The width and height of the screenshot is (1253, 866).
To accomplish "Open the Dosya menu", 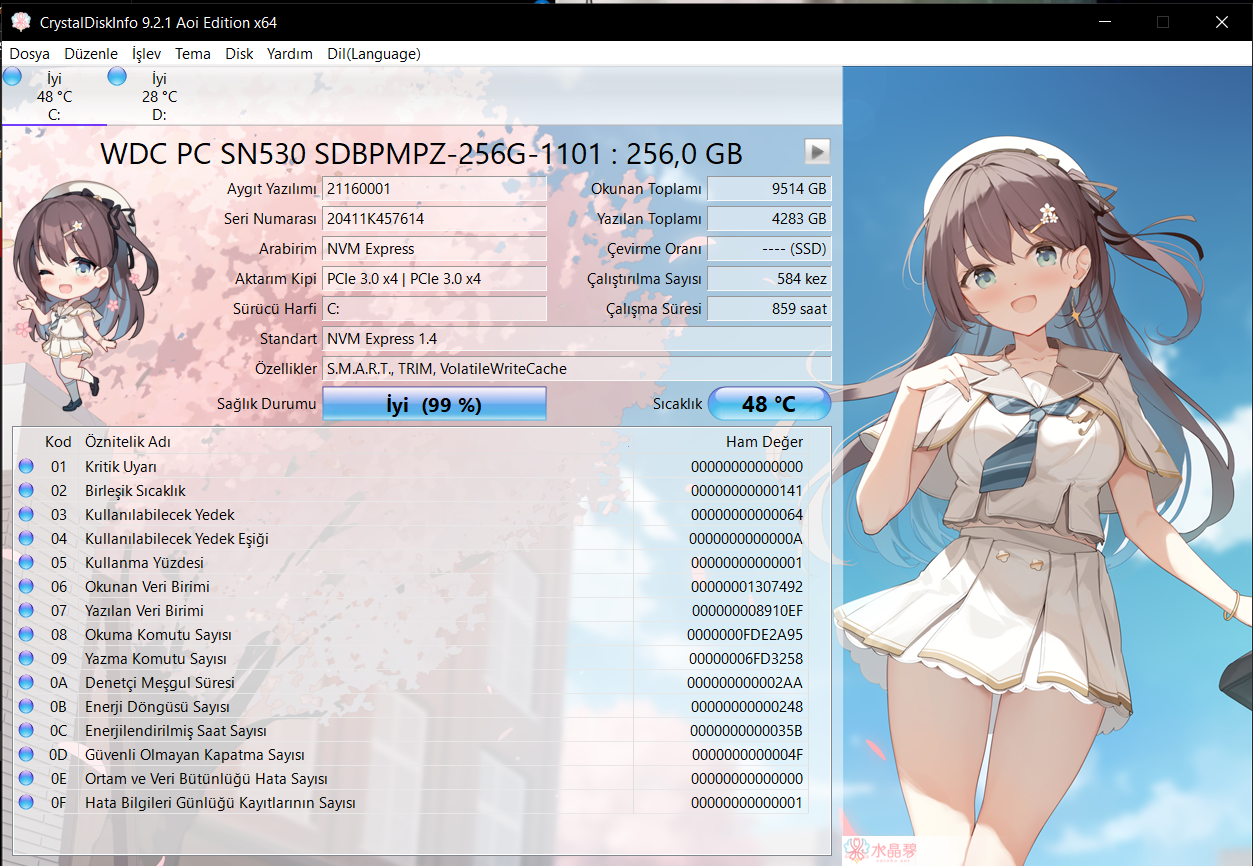I will pyautogui.click(x=30, y=54).
